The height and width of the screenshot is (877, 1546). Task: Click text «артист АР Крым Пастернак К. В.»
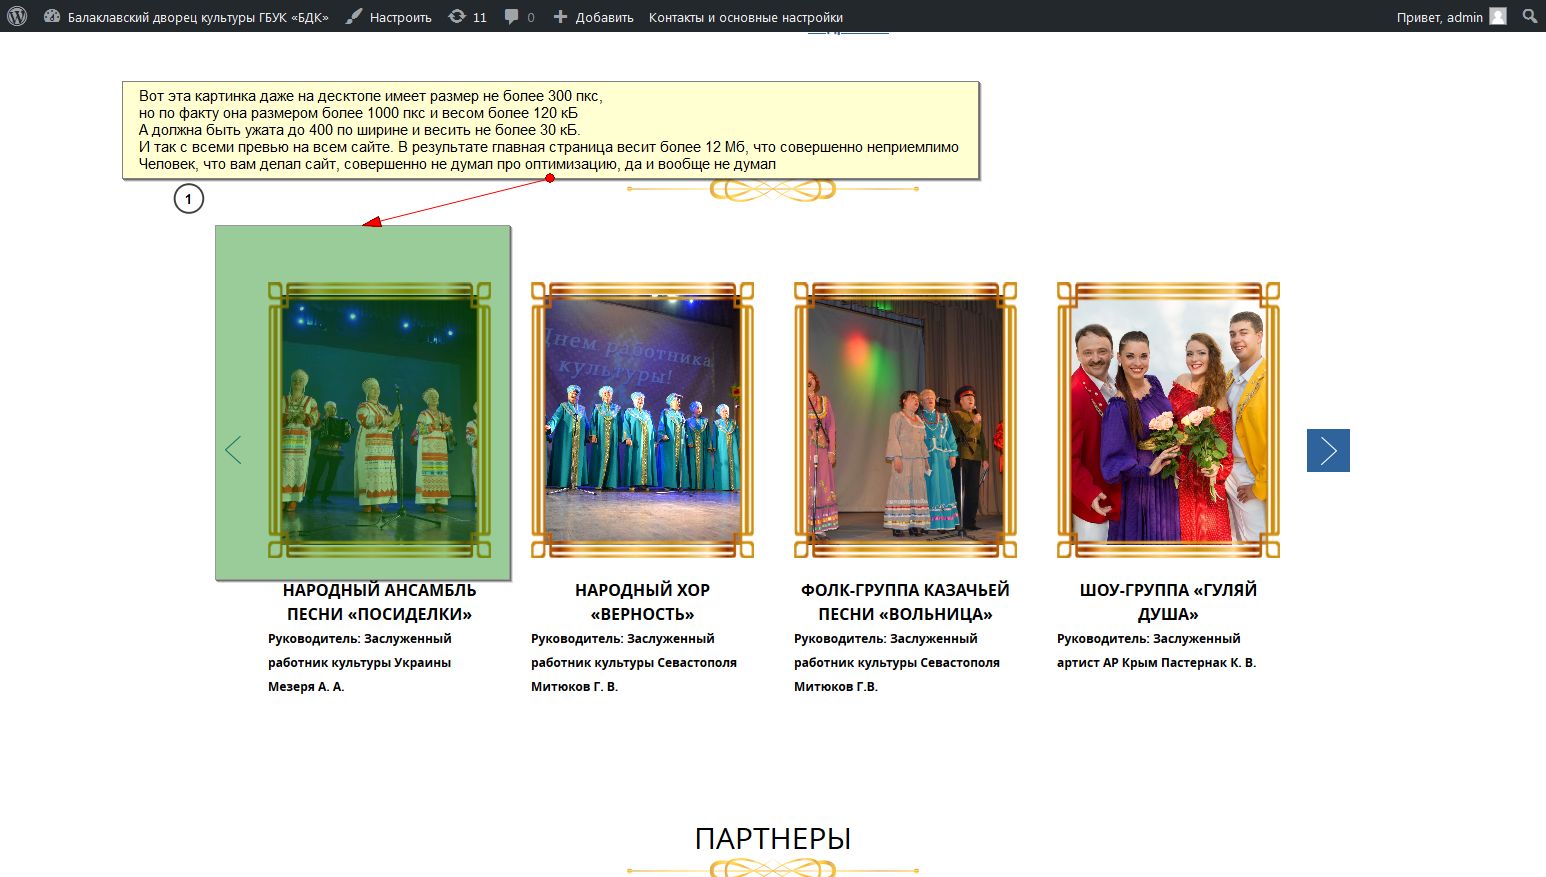pyautogui.click(x=1156, y=663)
